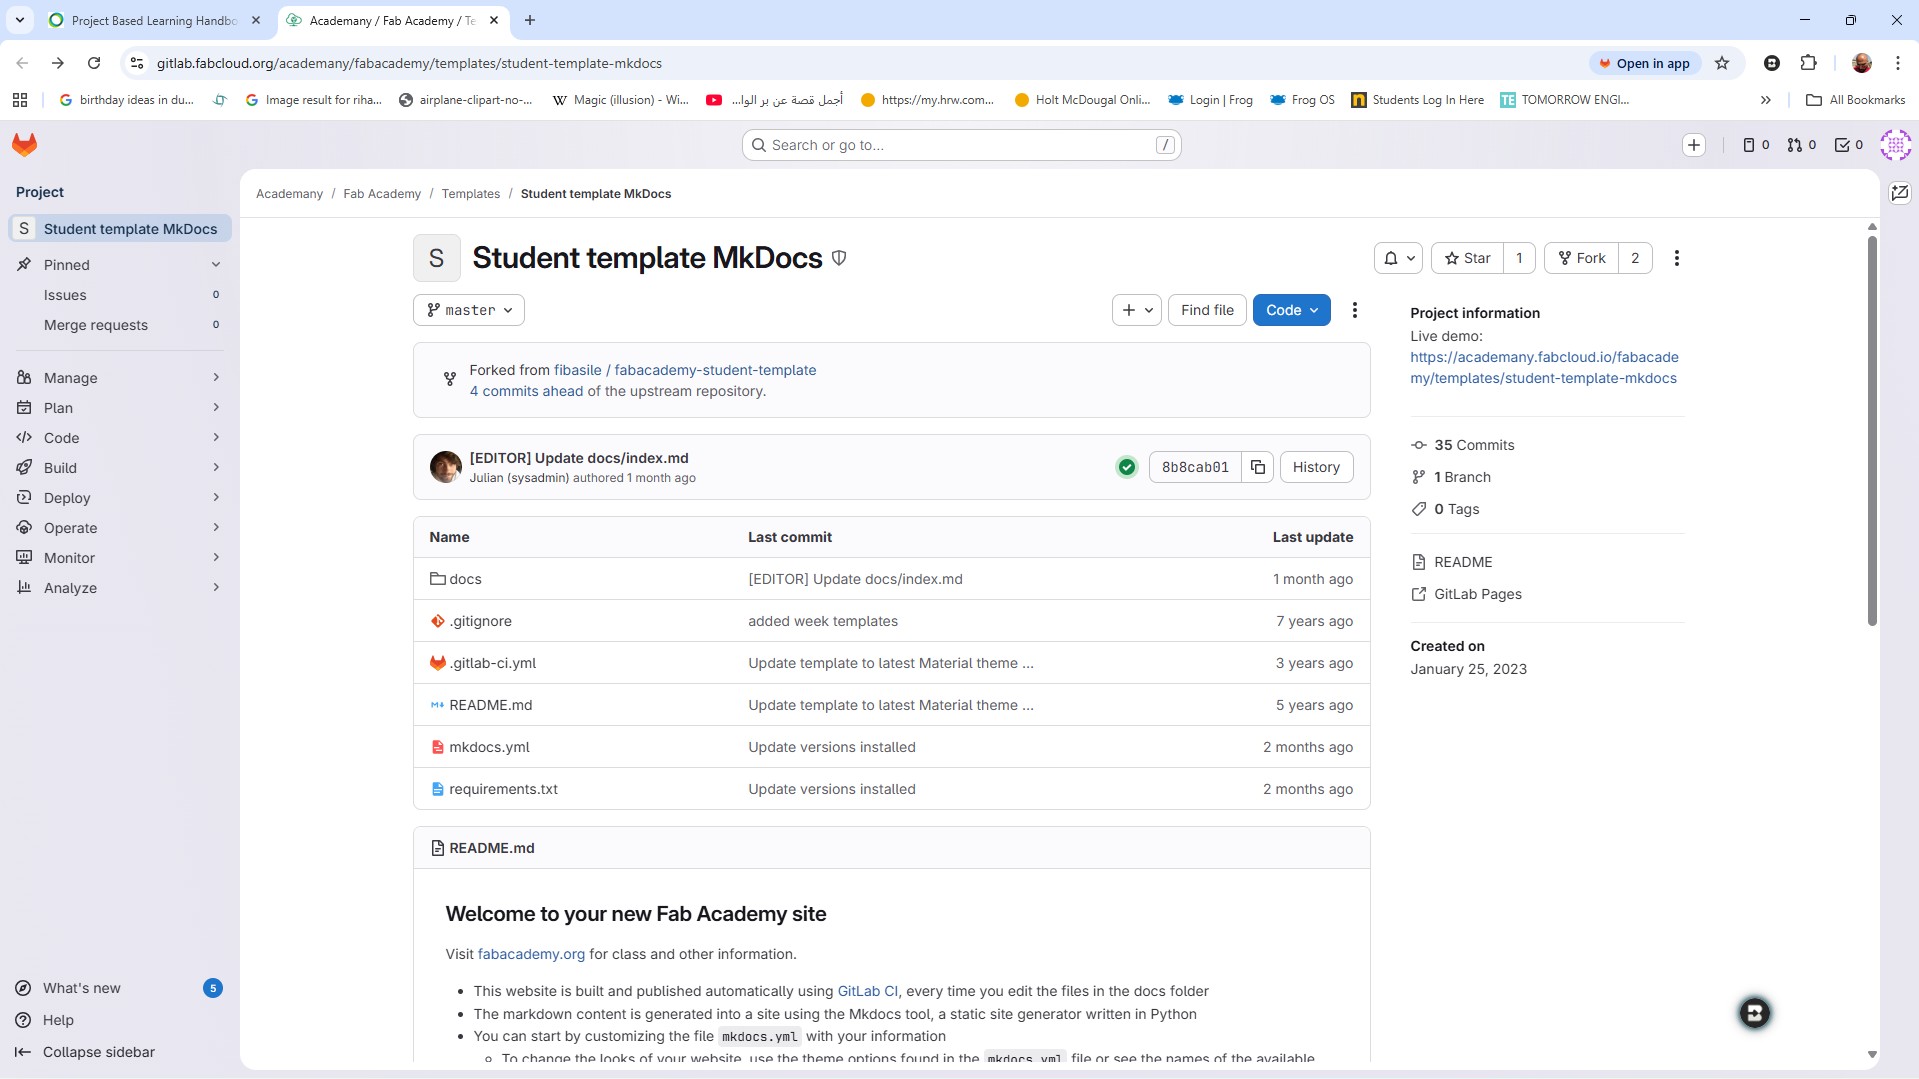The height and width of the screenshot is (1079, 1919).
Task: Open the master branch dropdown
Action: point(469,310)
